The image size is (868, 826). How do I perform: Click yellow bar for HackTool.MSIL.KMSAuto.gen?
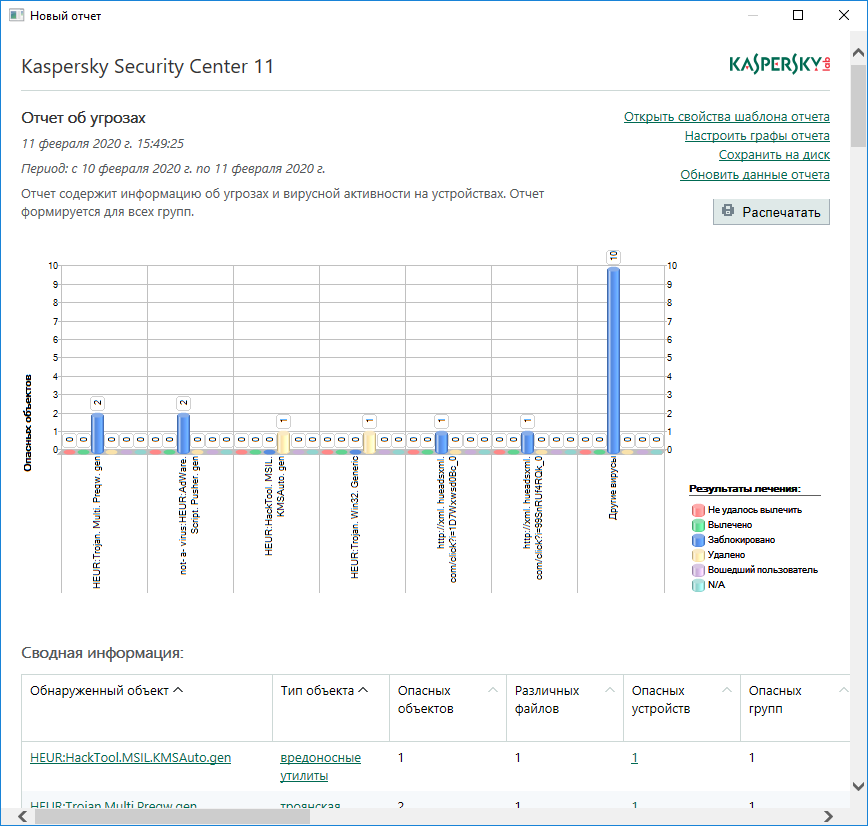pos(283,442)
